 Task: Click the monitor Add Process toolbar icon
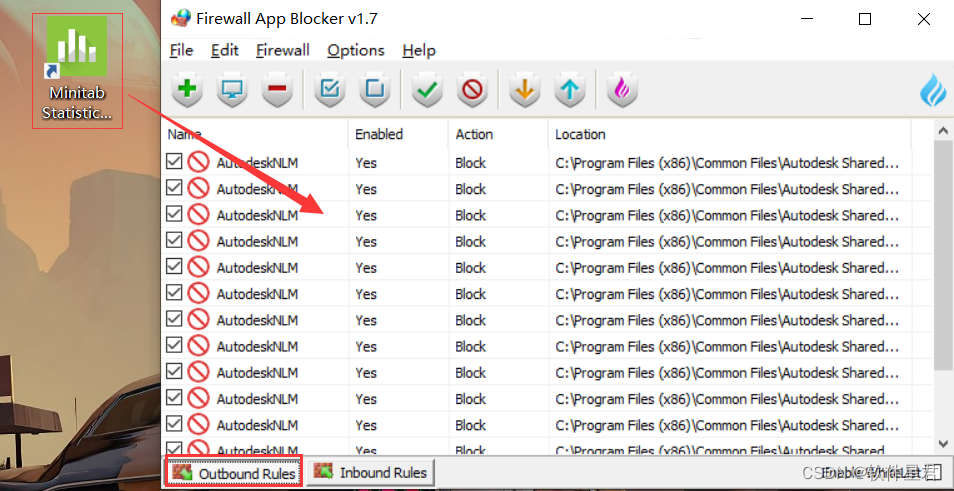232,90
